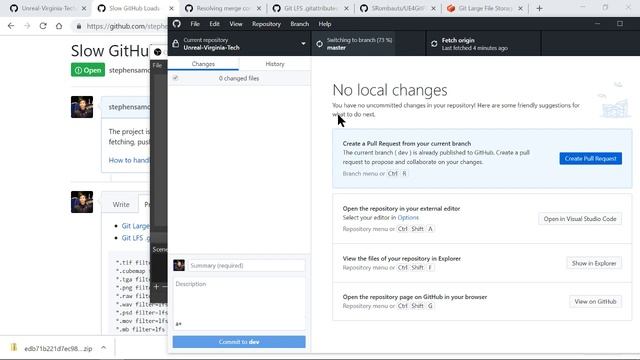Open the Help menu
Viewport: 640px width, 360px height.
324,24
